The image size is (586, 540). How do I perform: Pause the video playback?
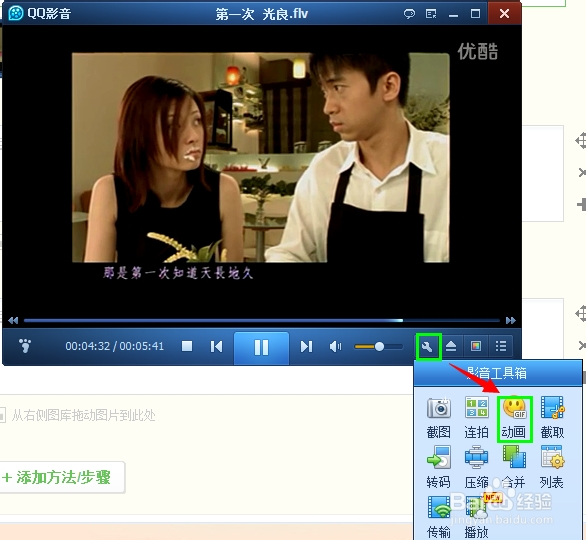(261, 348)
